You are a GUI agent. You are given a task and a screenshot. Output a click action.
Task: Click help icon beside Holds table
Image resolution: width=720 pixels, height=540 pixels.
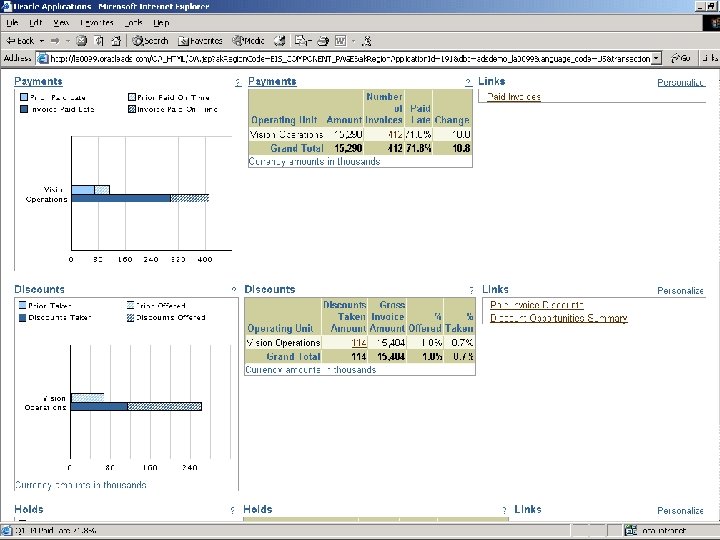[504, 510]
